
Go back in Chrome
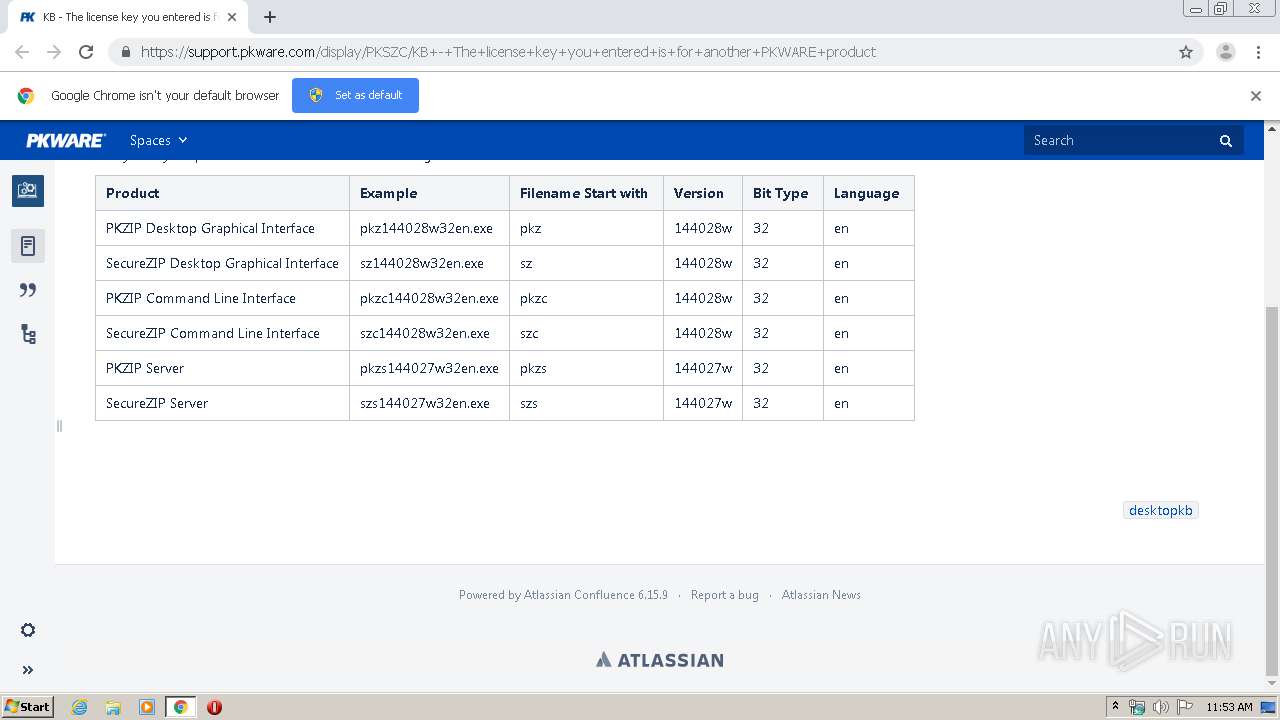pos(22,52)
